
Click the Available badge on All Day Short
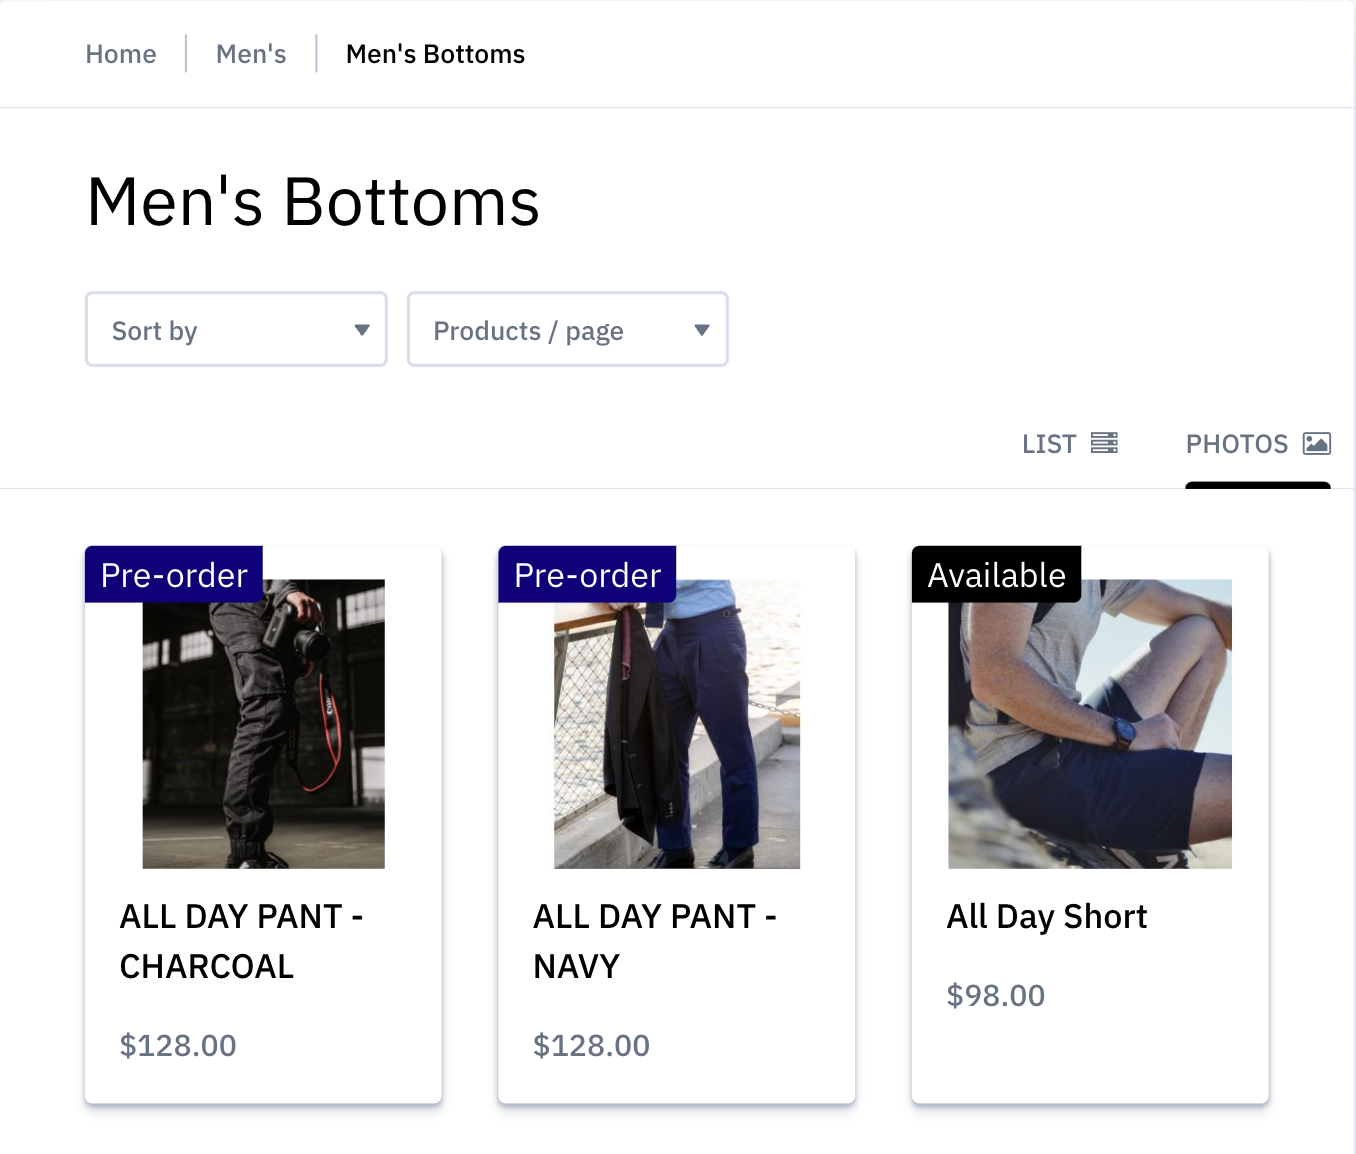(x=996, y=575)
